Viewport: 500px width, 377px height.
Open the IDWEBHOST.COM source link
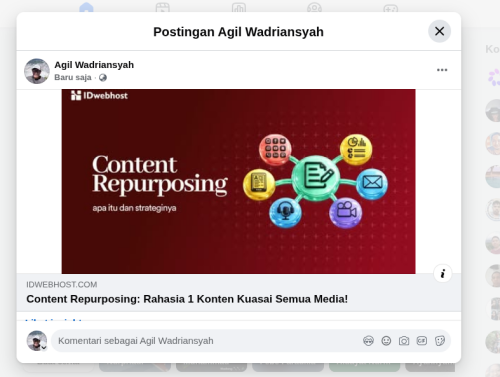[x=62, y=285]
